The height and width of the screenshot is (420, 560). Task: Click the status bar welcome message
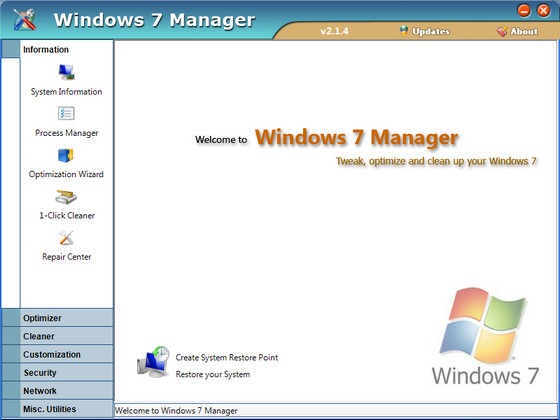pyautogui.click(x=176, y=411)
